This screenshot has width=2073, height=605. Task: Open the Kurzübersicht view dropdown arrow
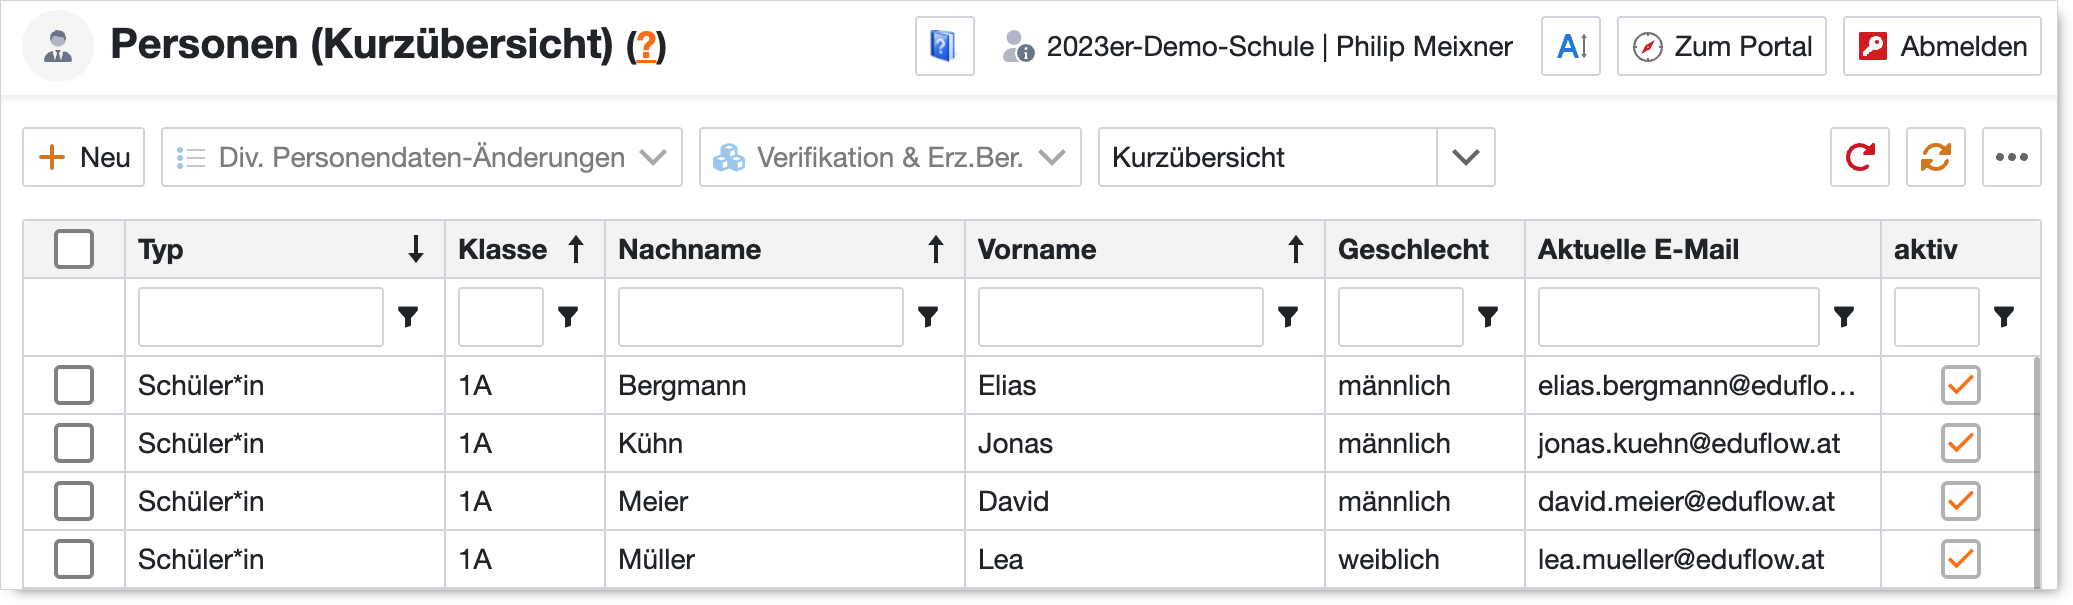[x=1465, y=157]
